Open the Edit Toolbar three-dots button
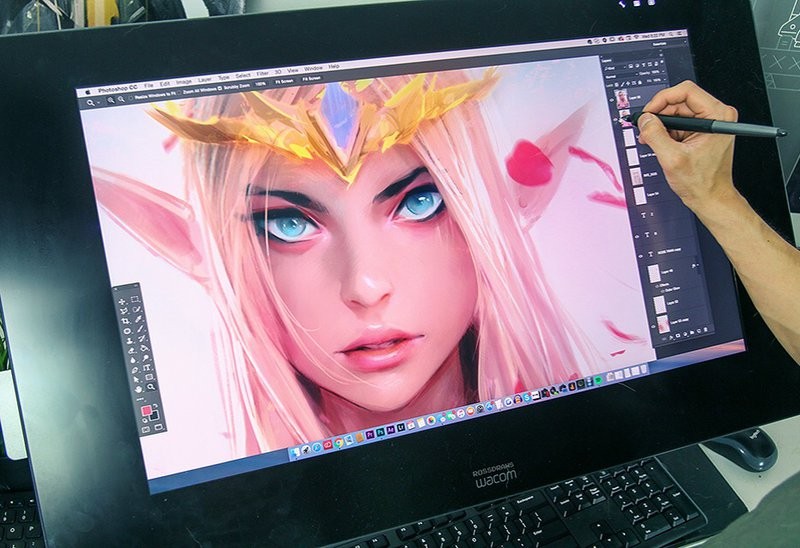The width and height of the screenshot is (800, 548). pos(140,400)
